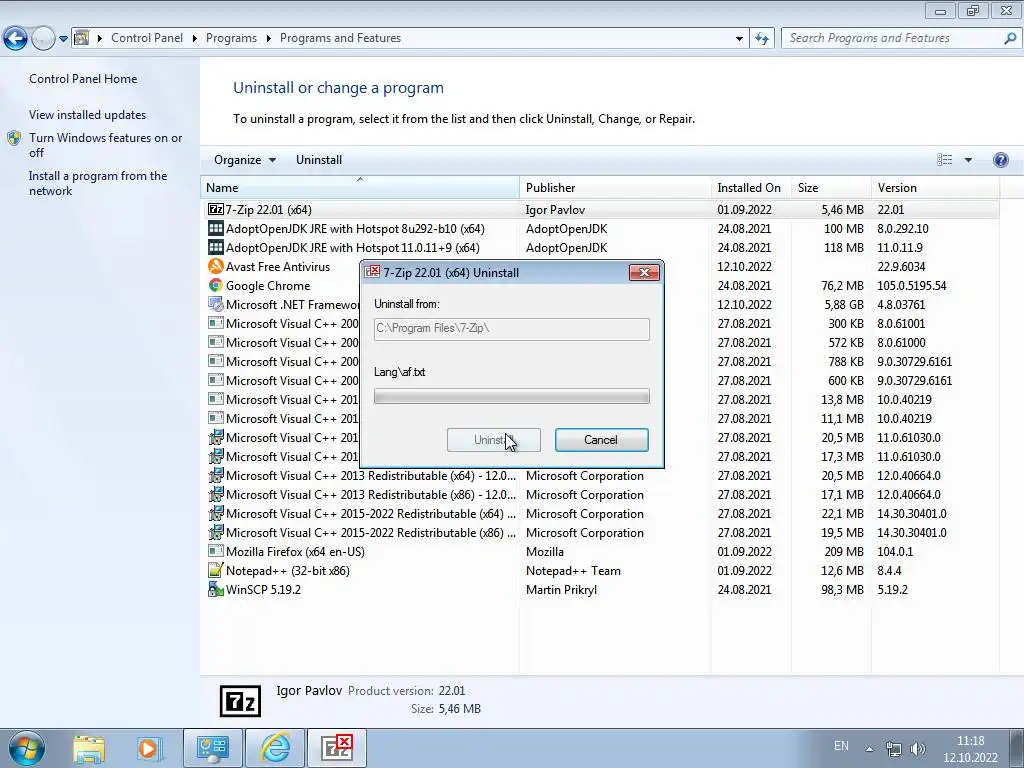Viewport: 1024px width, 768px height.
Task: Sort by the Publisher column header
Action: click(x=615, y=187)
